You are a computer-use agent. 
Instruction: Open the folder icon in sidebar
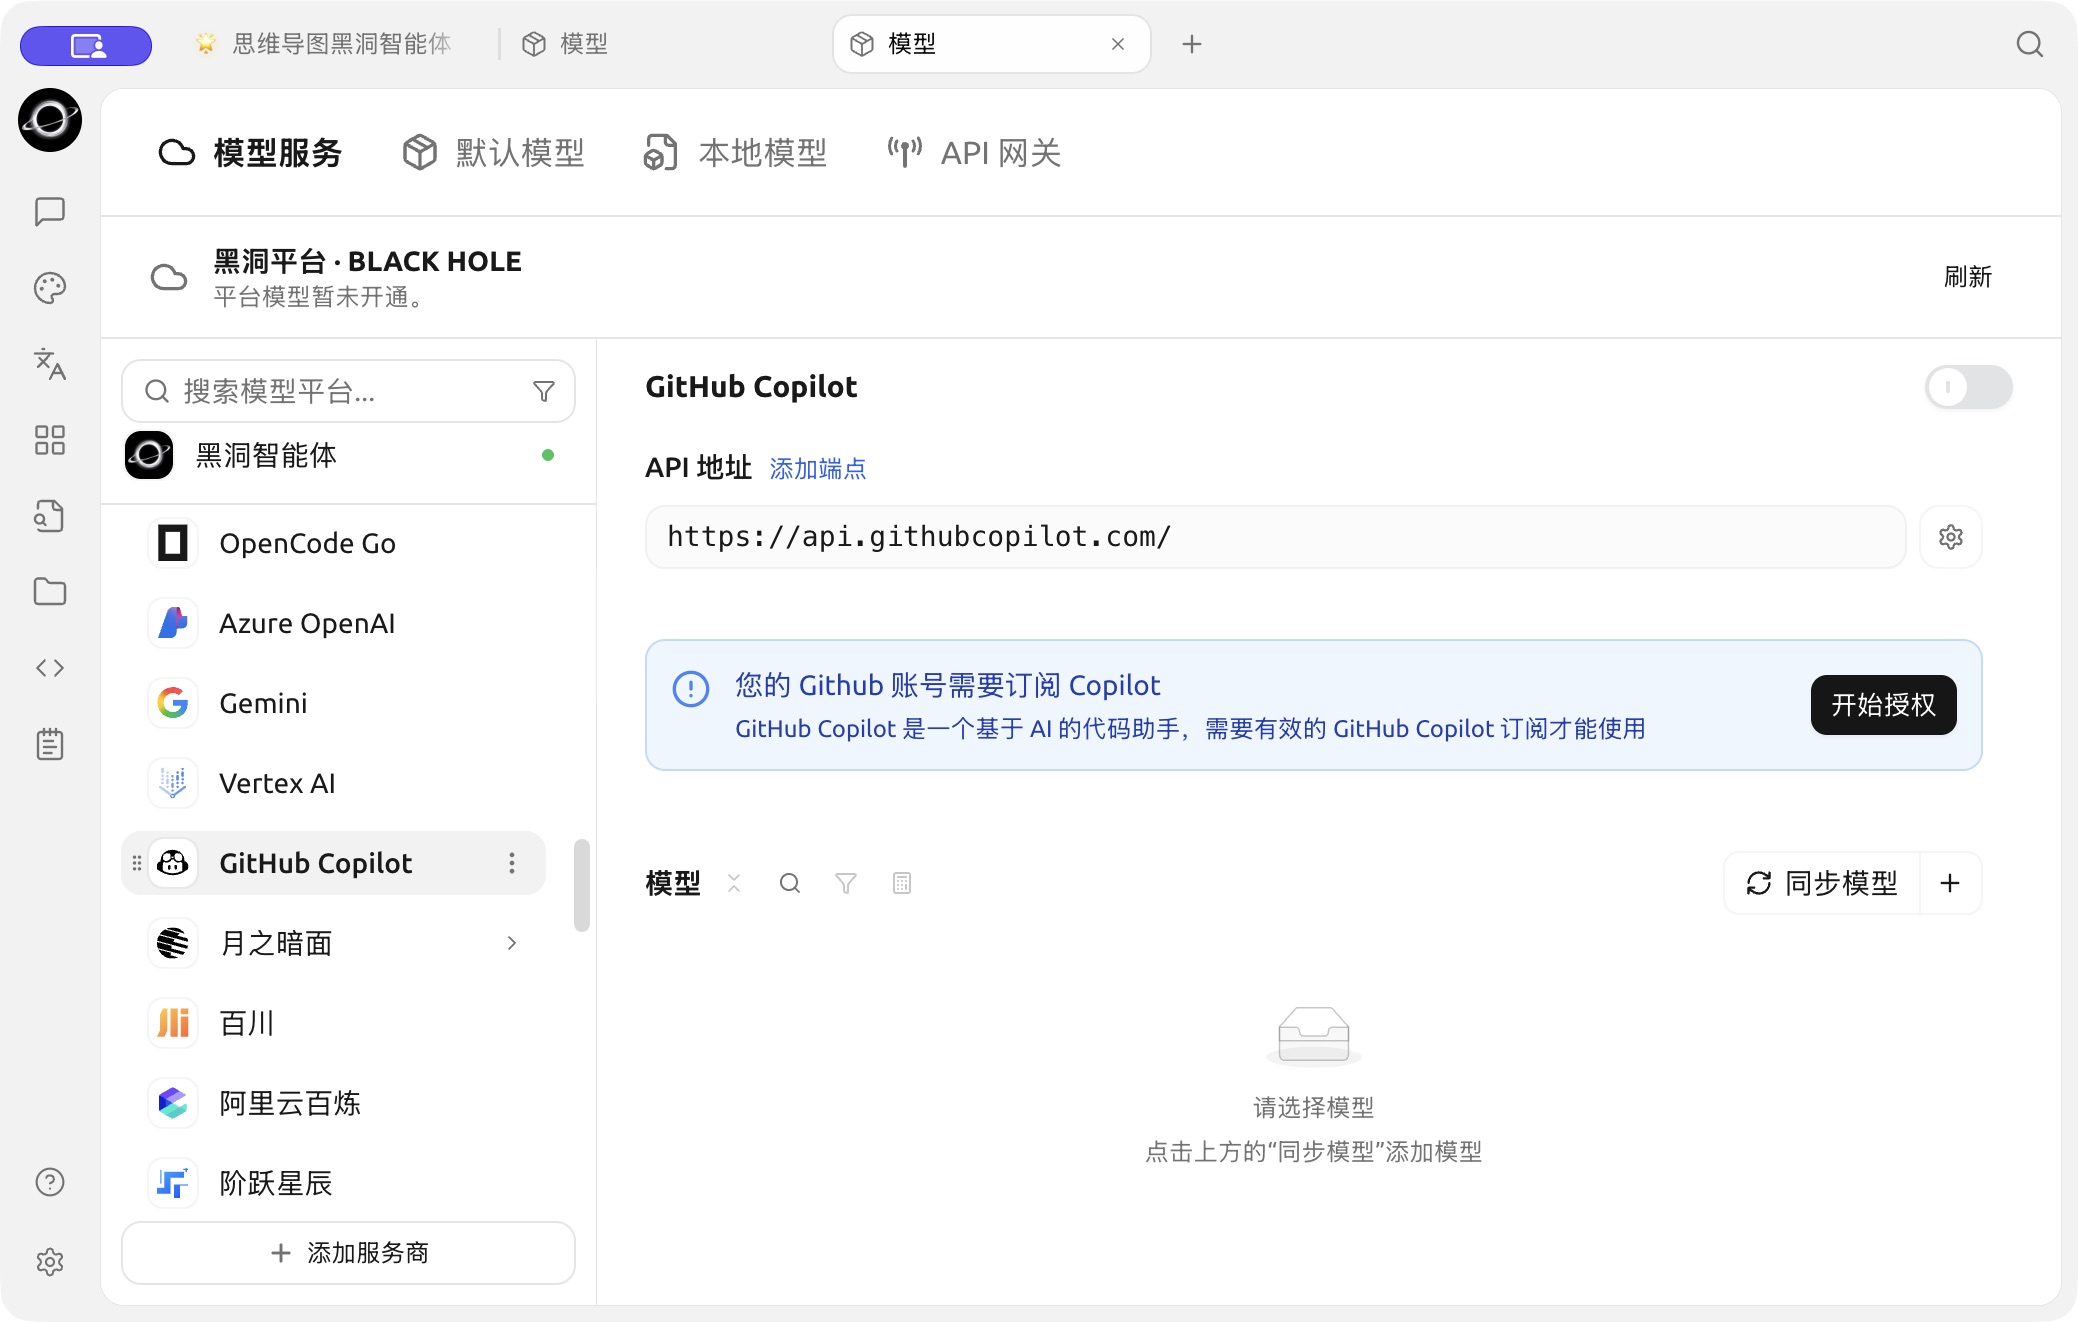(50, 592)
